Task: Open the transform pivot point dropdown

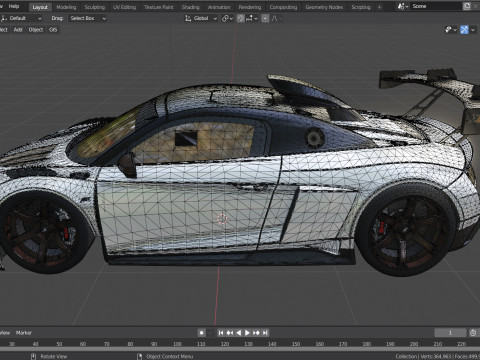Action: click(x=227, y=18)
